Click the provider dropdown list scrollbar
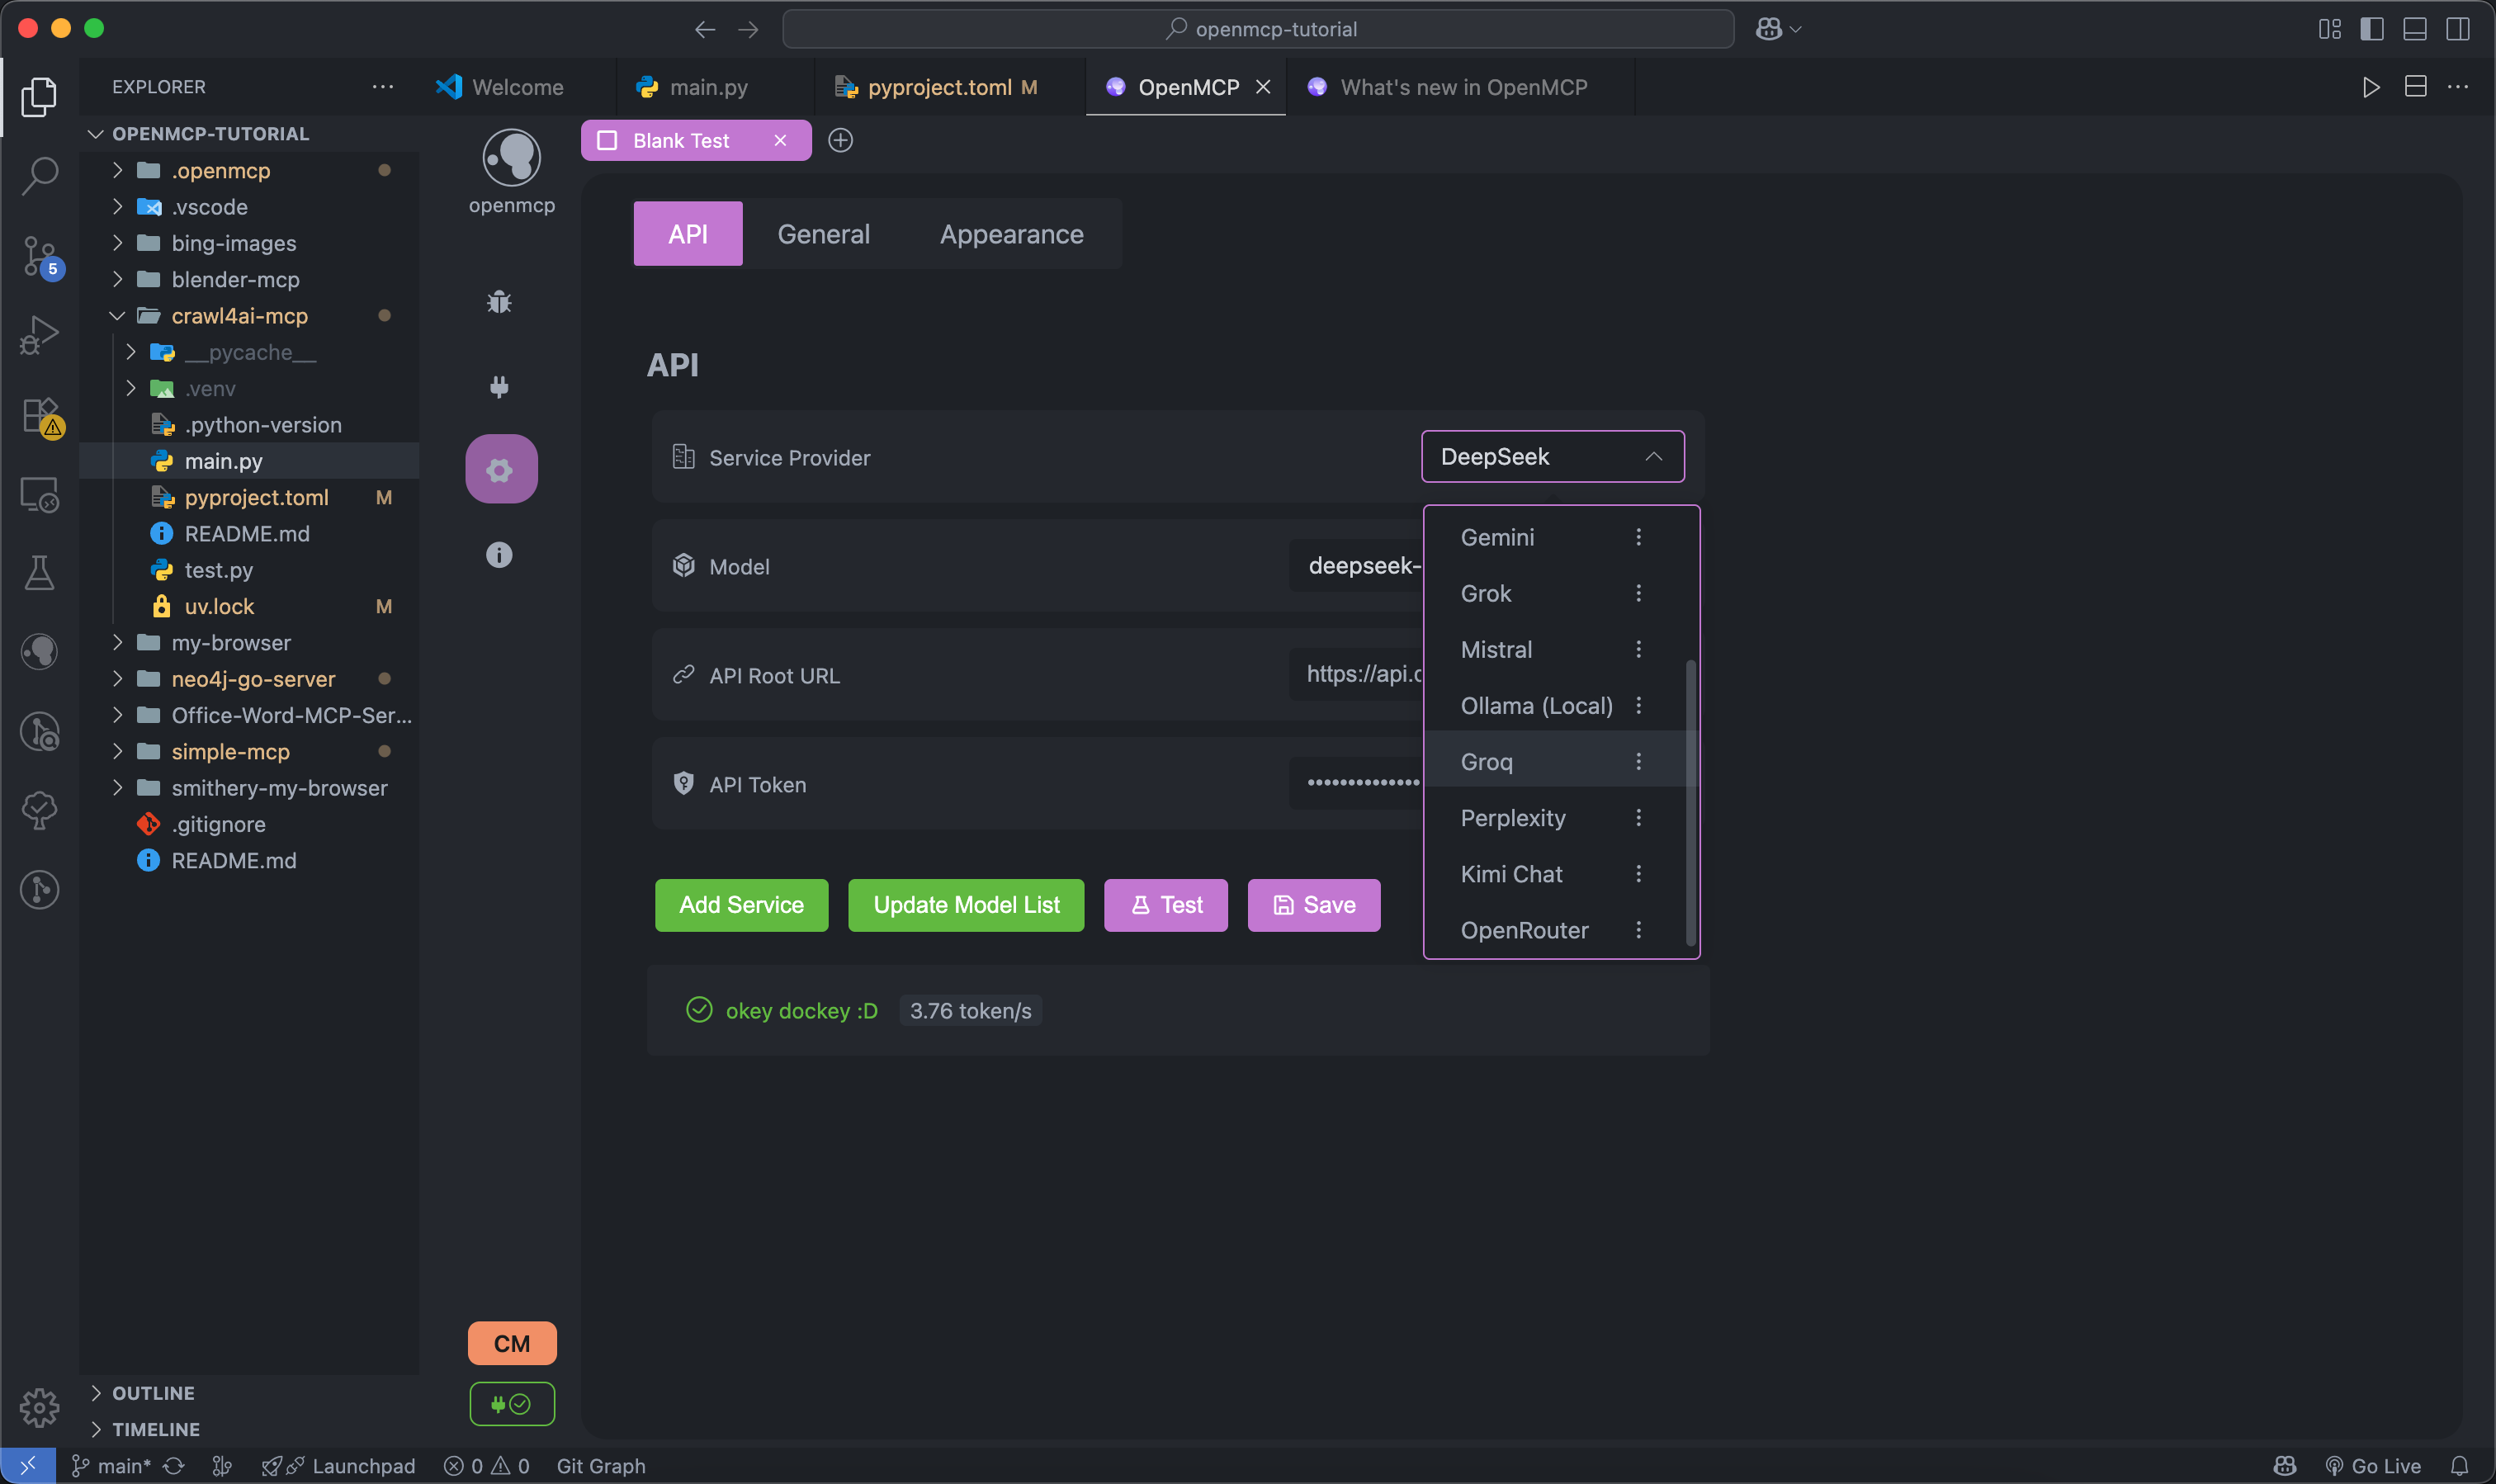The width and height of the screenshot is (2496, 1484). click(1690, 800)
